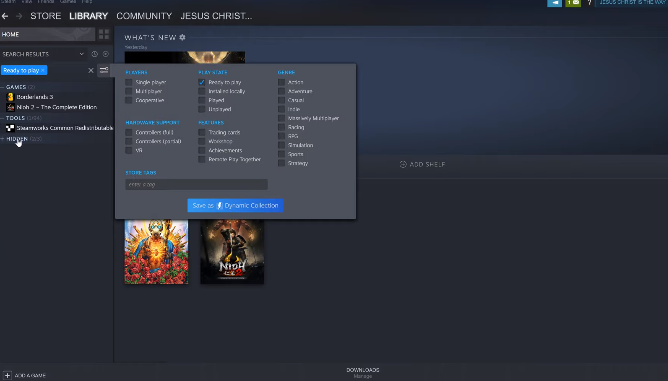668x381 pixels.
Task: Uncheck the Ready to play checkbox
Action: tap(202, 82)
